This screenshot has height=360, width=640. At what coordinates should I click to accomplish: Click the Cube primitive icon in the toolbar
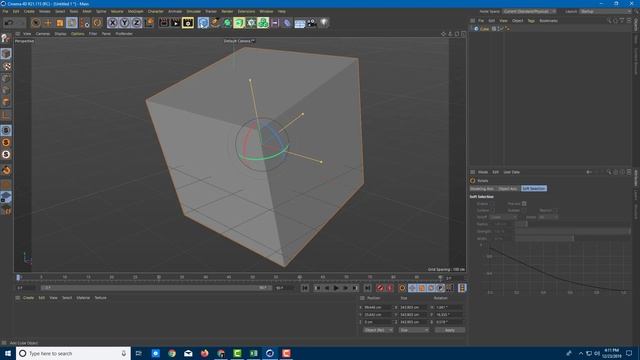point(203,23)
